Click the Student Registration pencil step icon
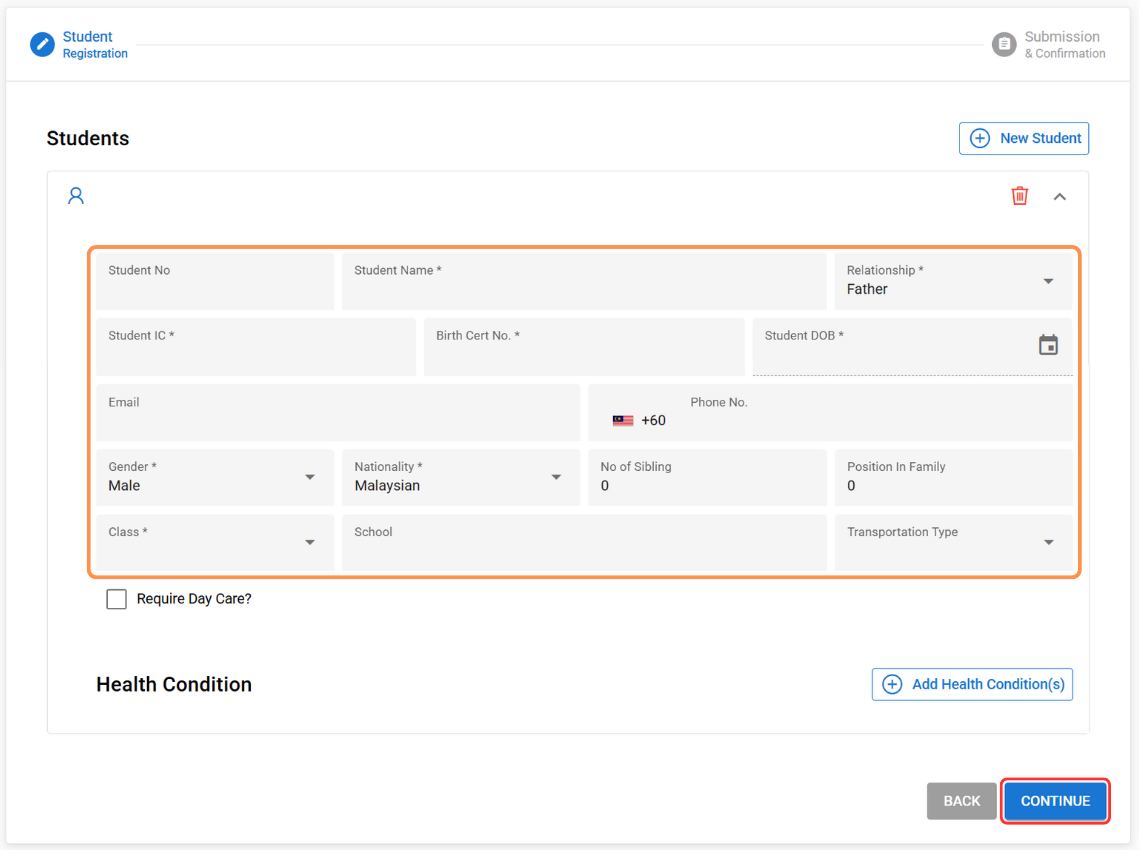The width and height of the screenshot is (1139, 850). coord(42,45)
